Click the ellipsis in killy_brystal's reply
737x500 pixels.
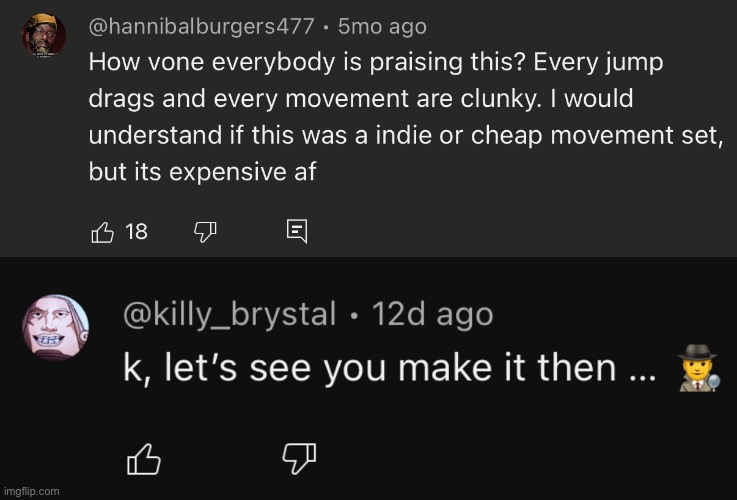pyautogui.click(x=637, y=370)
